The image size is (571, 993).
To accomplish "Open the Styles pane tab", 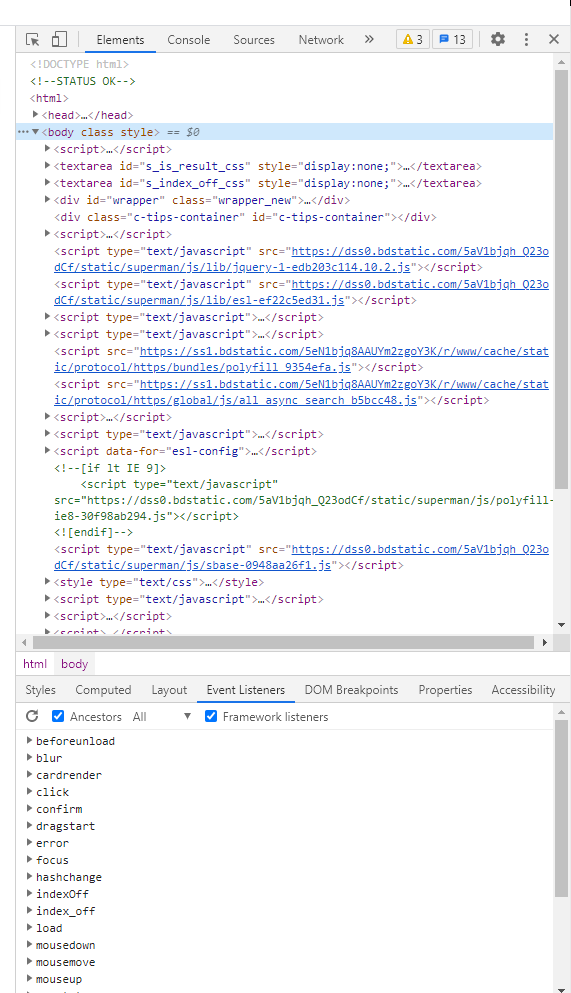I will pyautogui.click(x=41, y=690).
